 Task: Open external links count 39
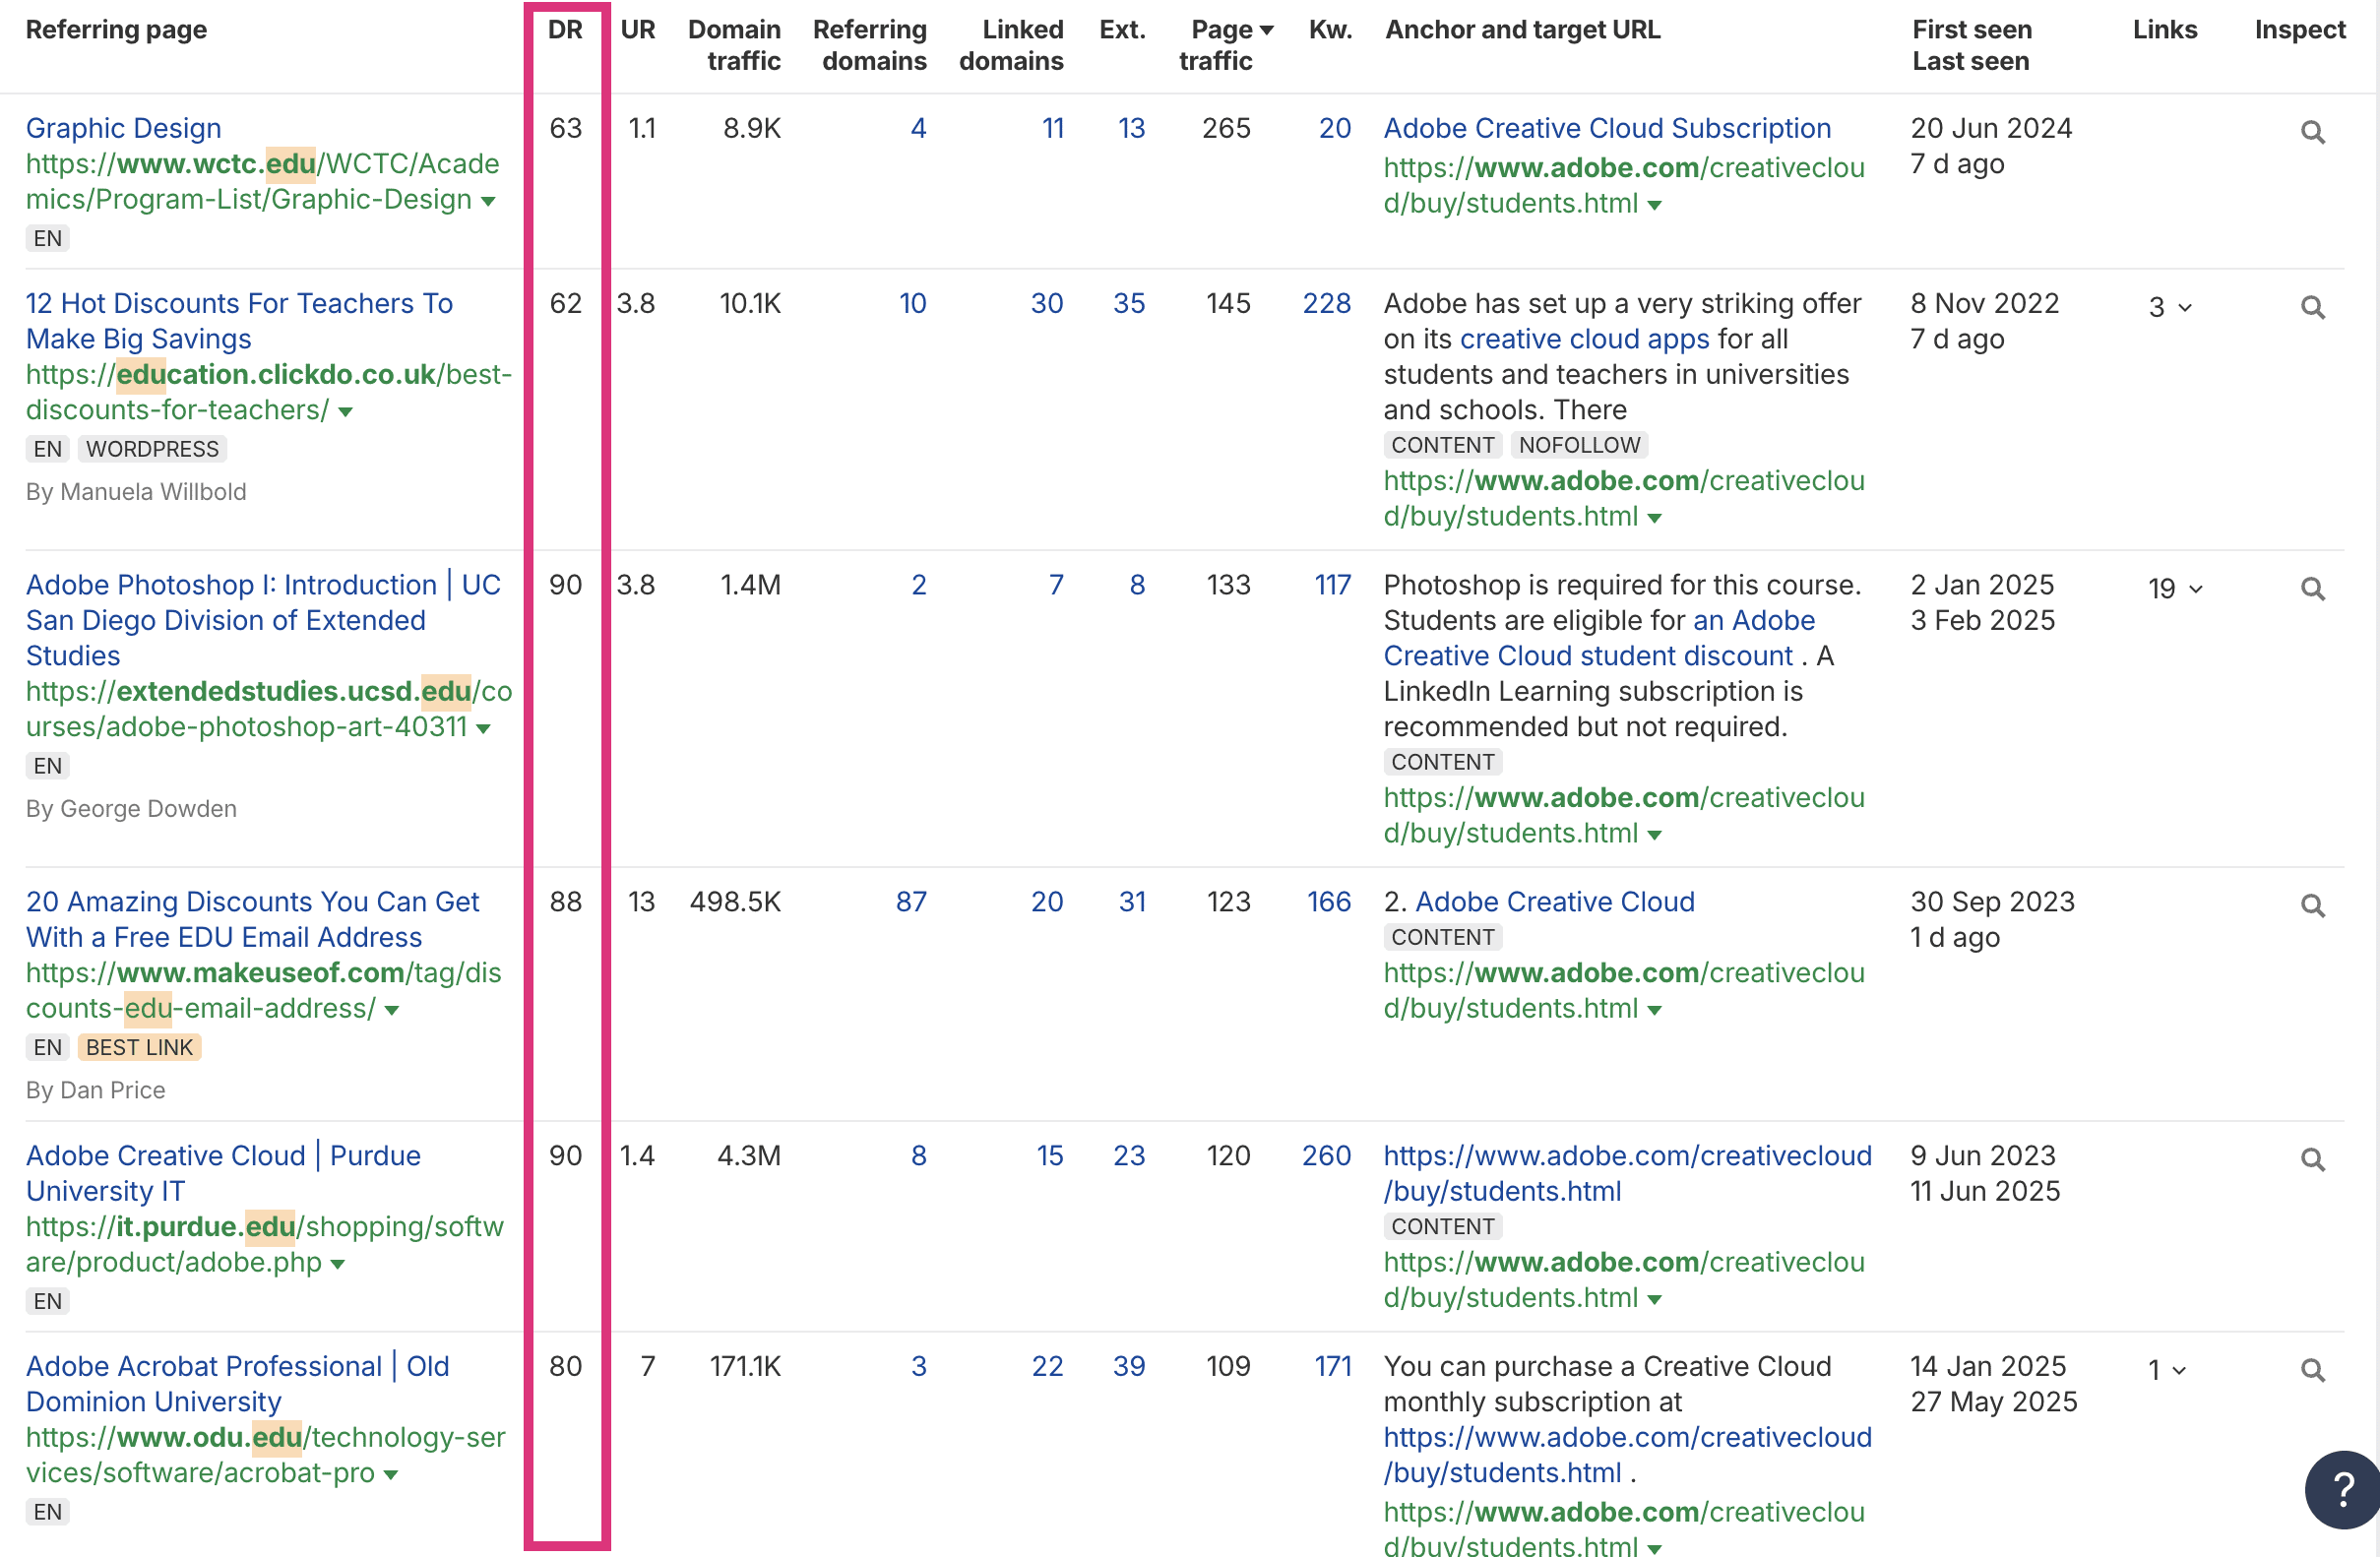tap(1129, 1366)
